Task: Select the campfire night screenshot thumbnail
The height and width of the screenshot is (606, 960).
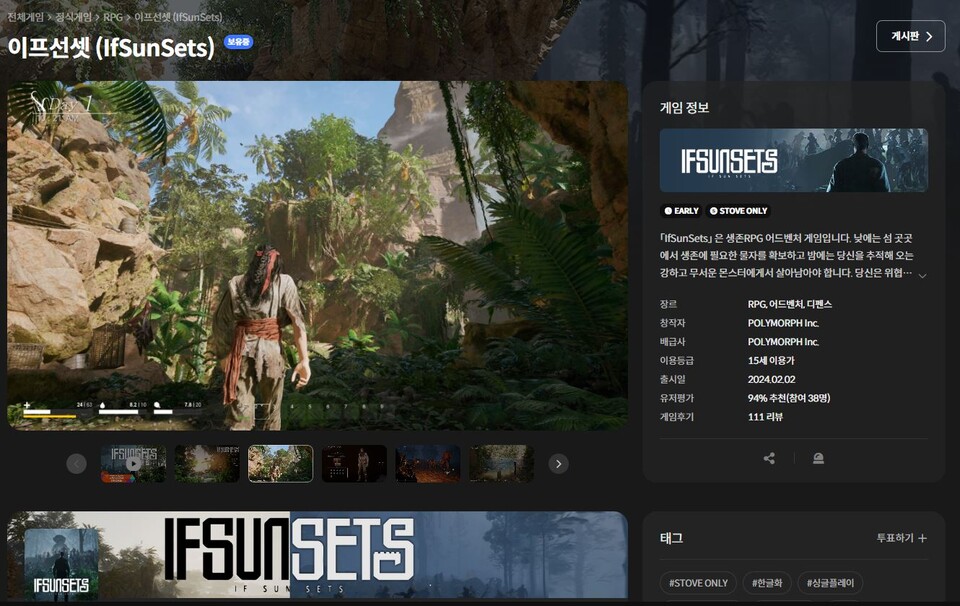Action: pos(428,464)
